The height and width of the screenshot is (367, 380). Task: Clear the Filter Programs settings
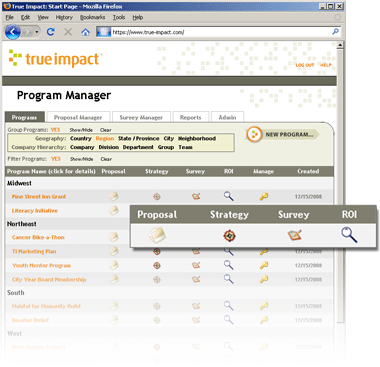[106, 159]
